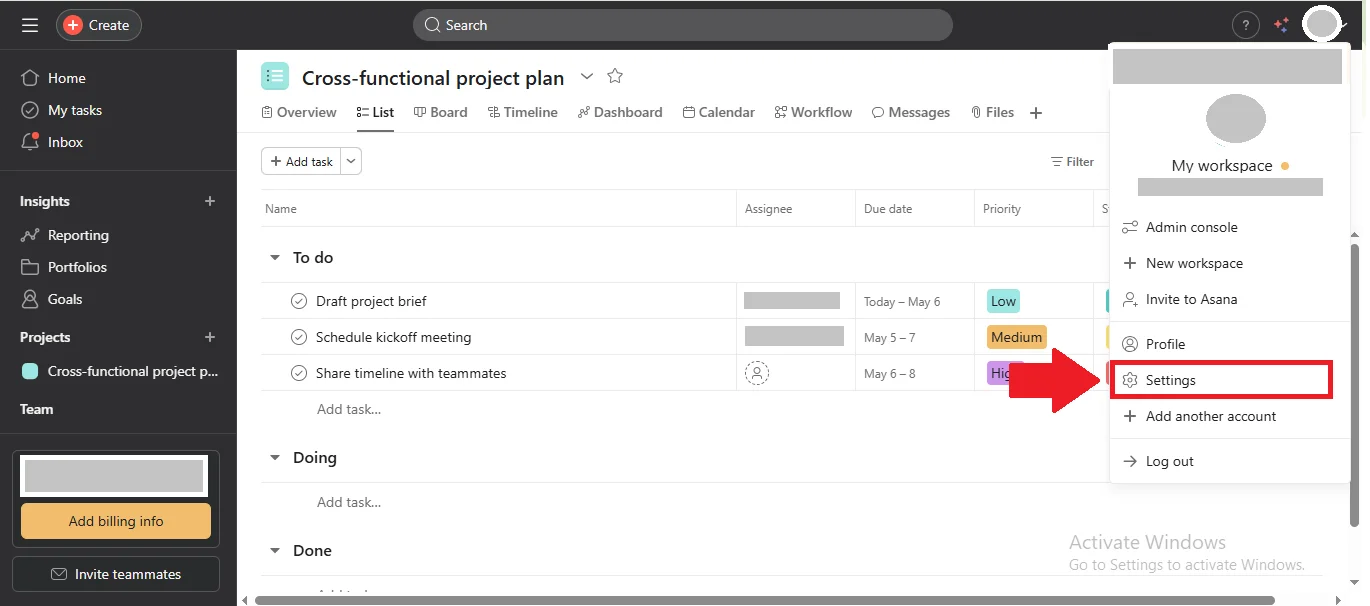The width and height of the screenshot is (1370, 606).
Task: Switch to Overview tab
Action: click(x=299, y=112)
